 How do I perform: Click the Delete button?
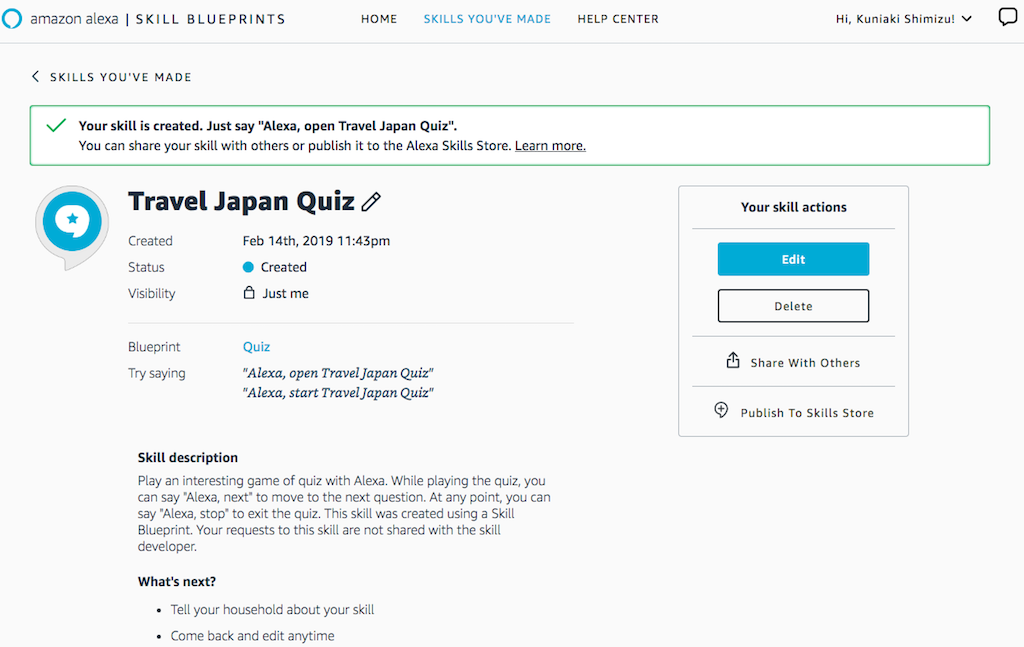(x=793, y=306)
